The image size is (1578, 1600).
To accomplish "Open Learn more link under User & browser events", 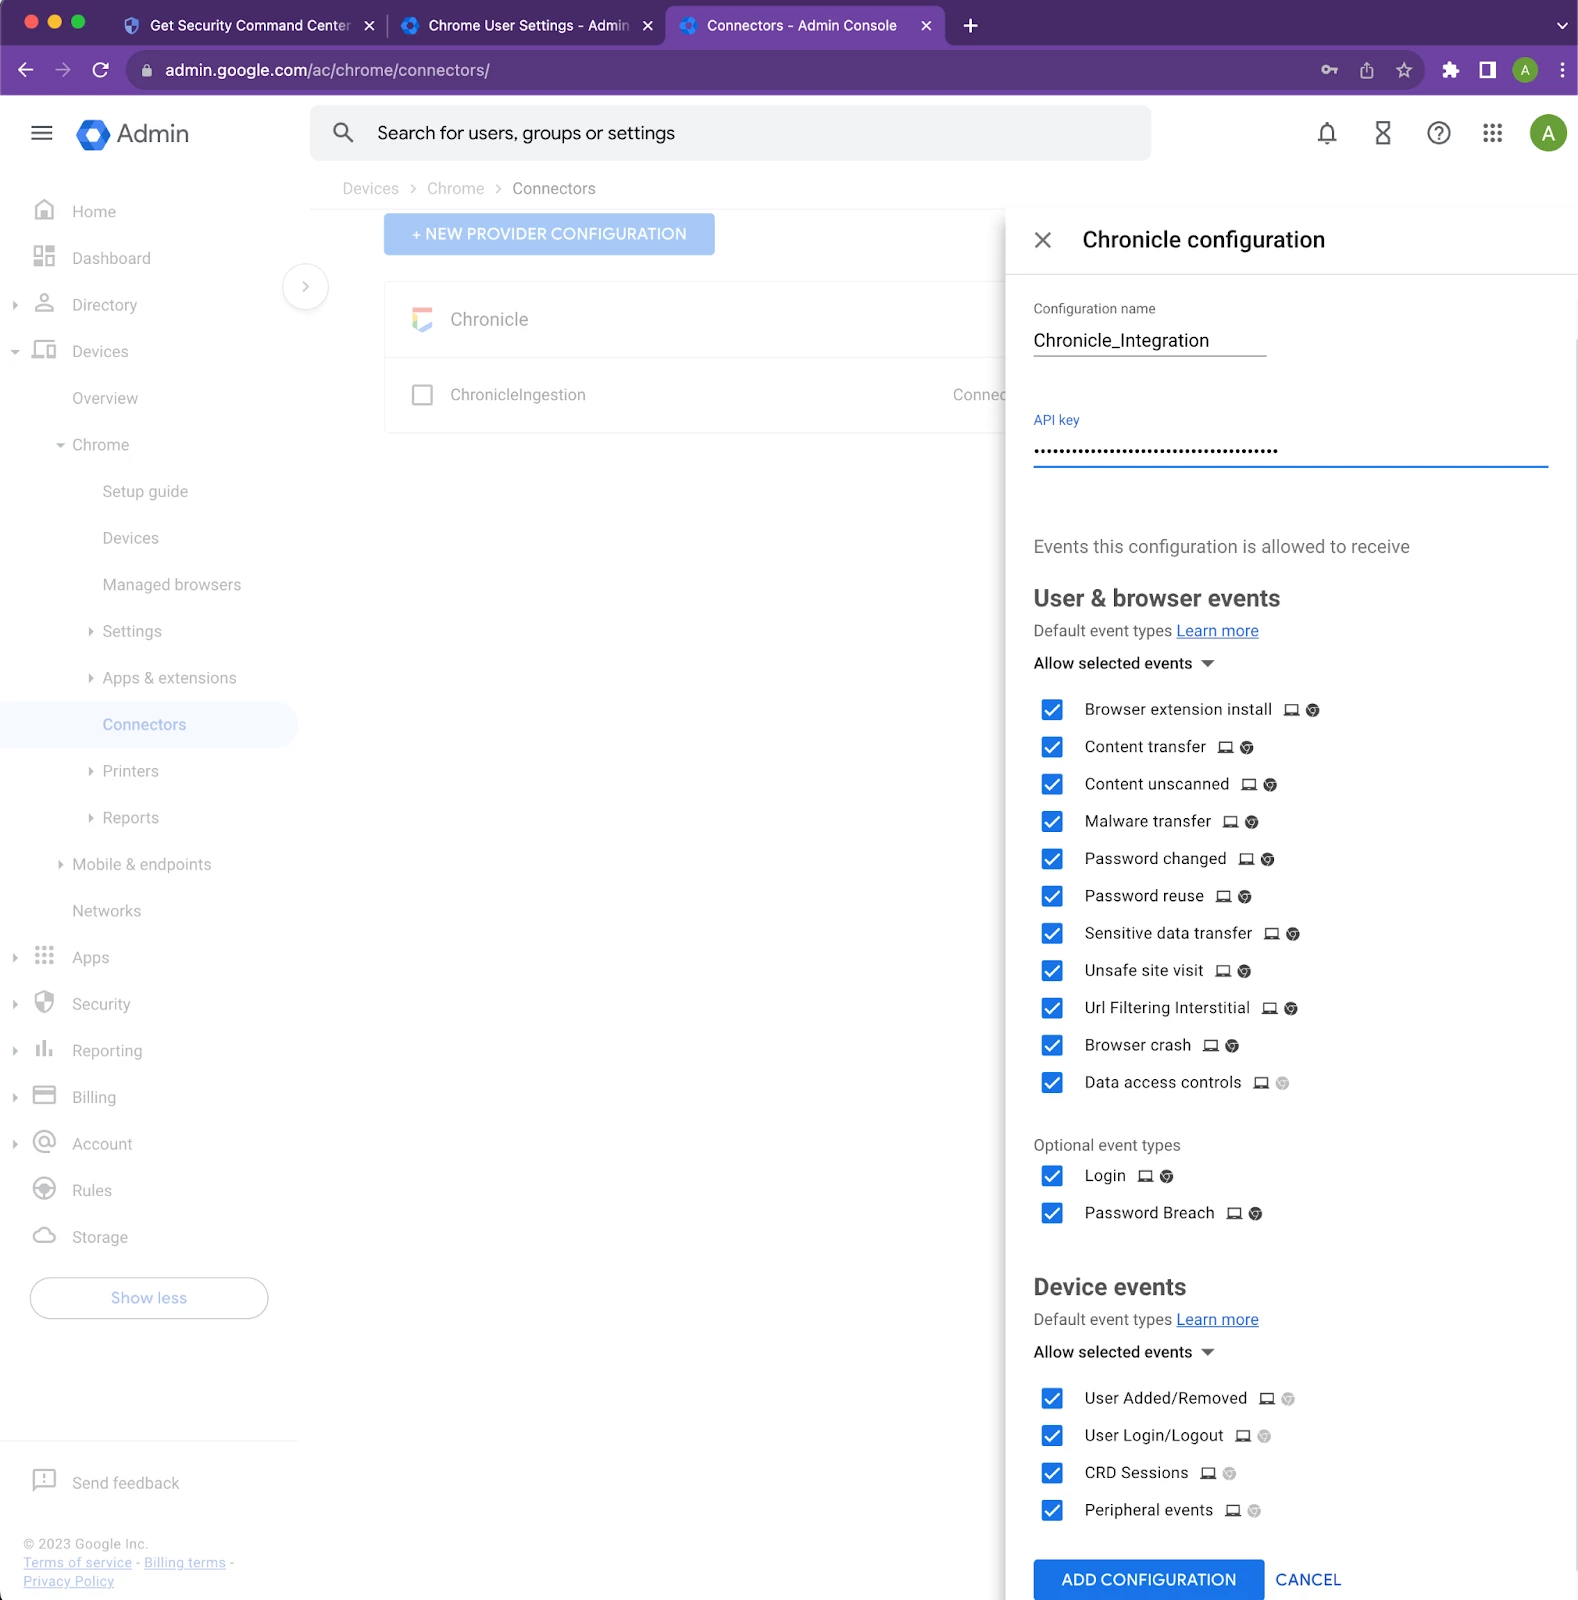I will tap(1217, 631).
